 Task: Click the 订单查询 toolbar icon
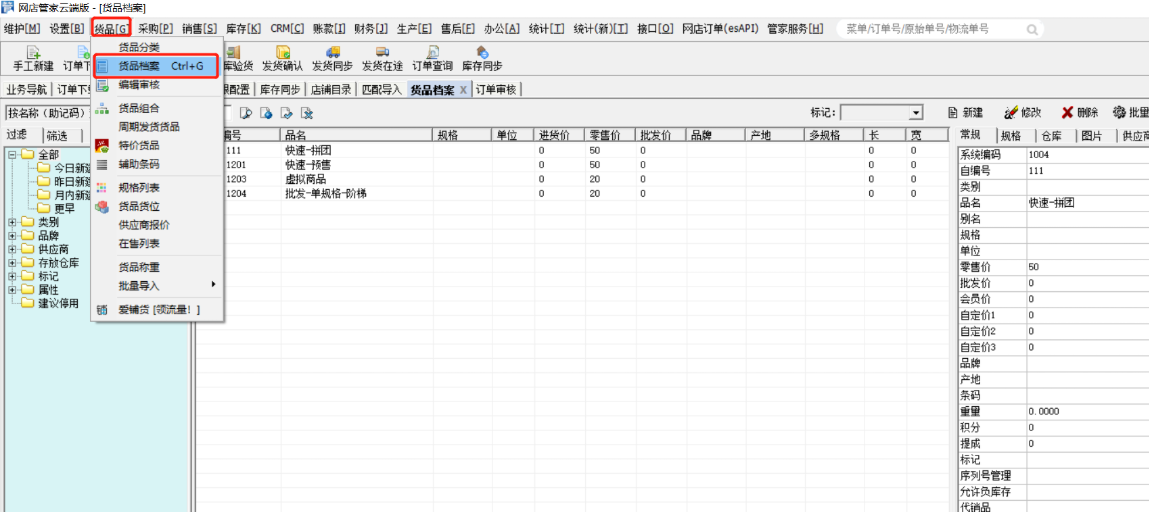432,53
